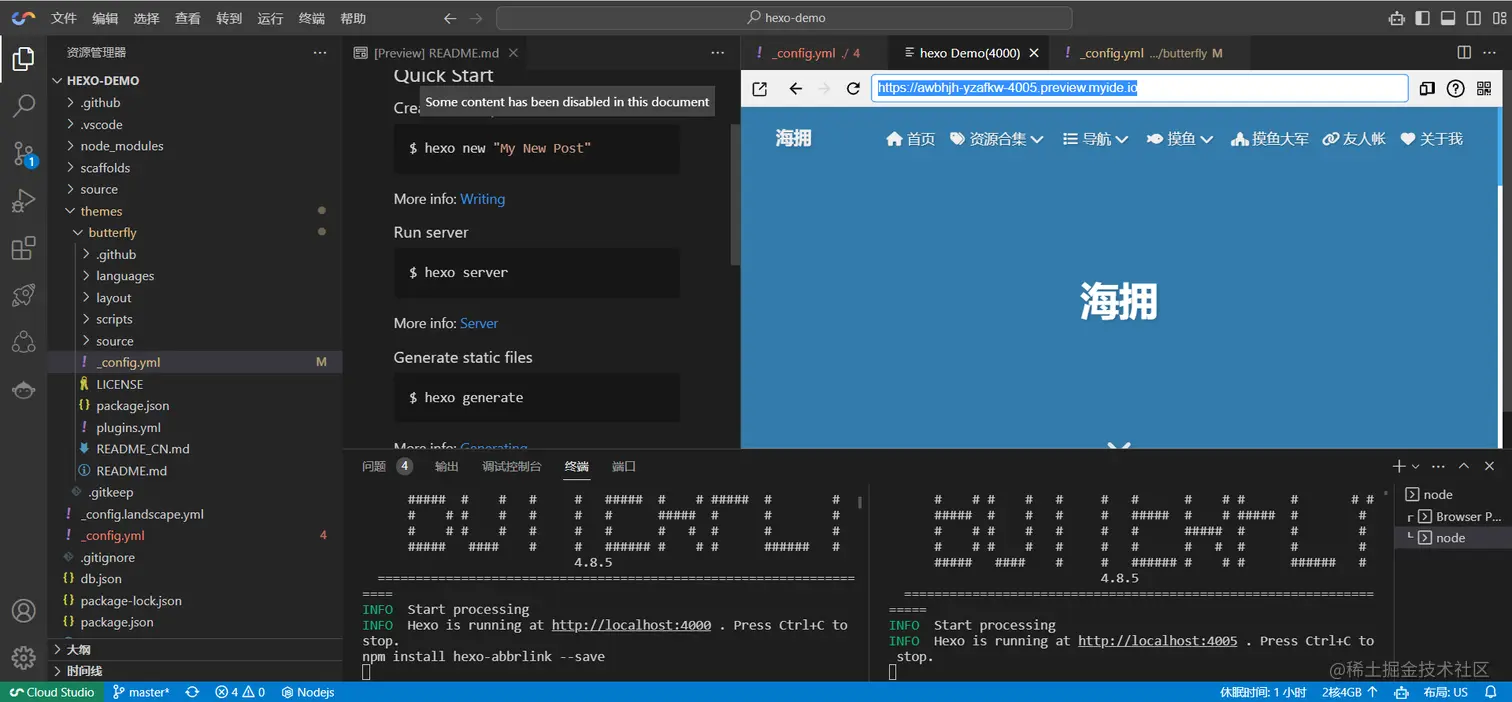Show the preview QR code
Image resolution: width=1512 pixels, height=702 pixels.
(x=1484, y=89)
